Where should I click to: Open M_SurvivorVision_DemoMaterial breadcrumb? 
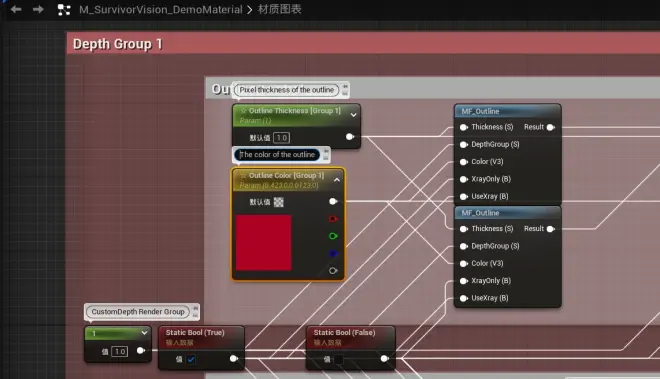tap(161, 10)
